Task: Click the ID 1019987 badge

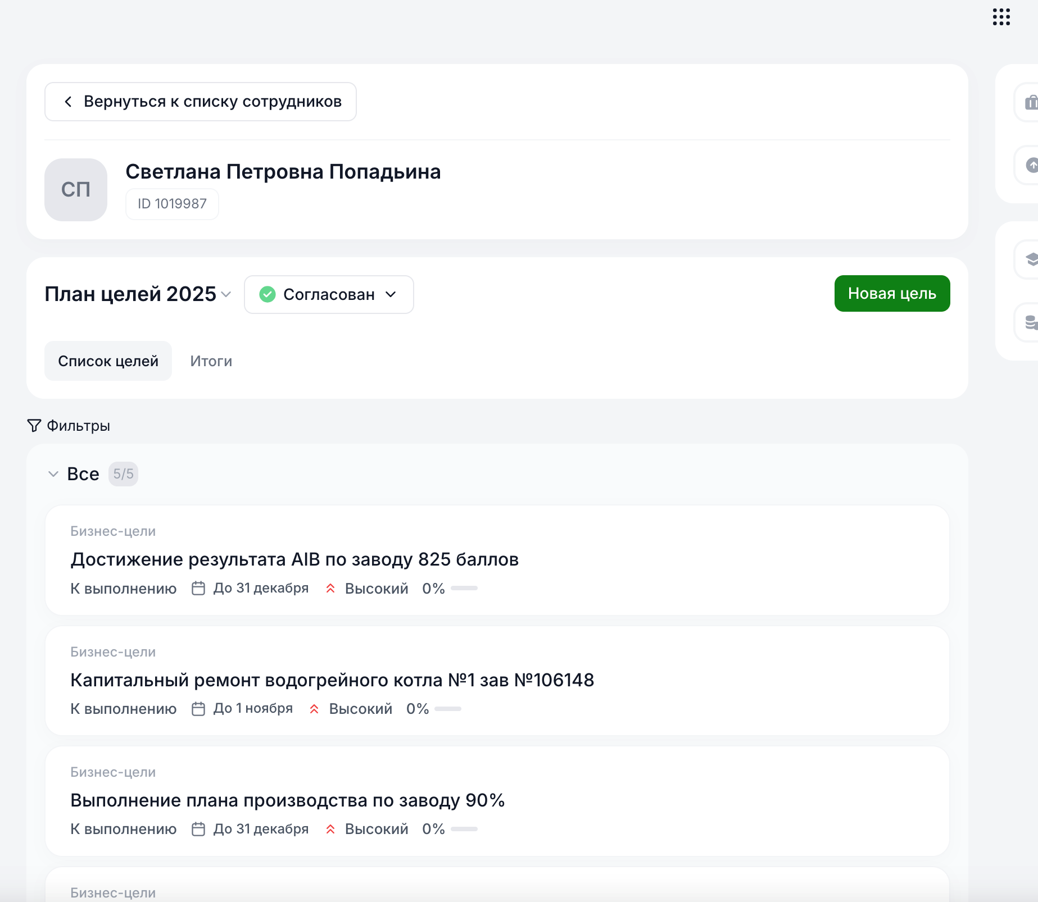Action: click(x=172, y=204)
